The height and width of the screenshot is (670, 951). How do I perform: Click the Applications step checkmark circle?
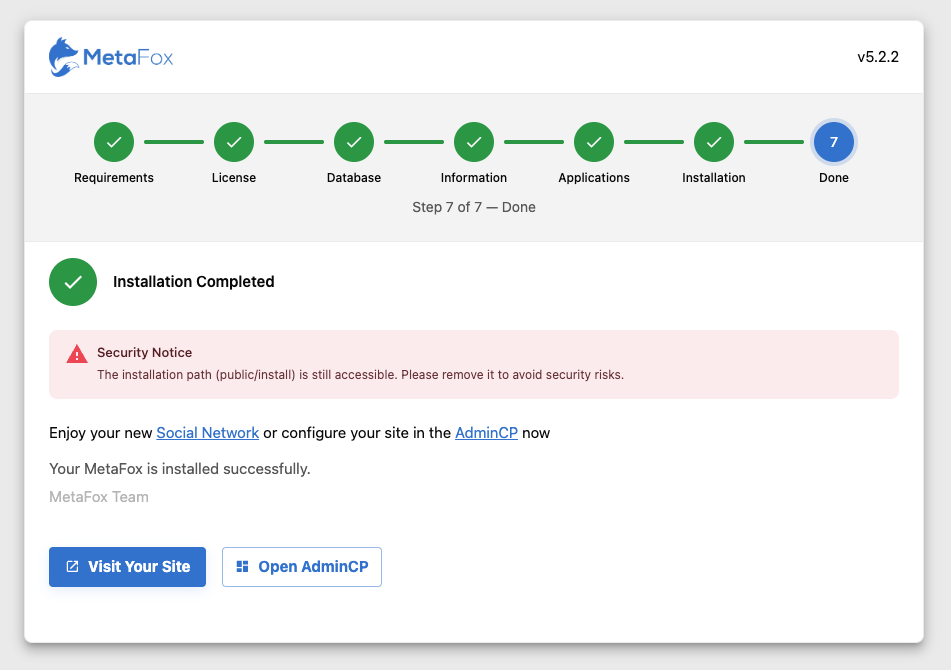(594, 142)
